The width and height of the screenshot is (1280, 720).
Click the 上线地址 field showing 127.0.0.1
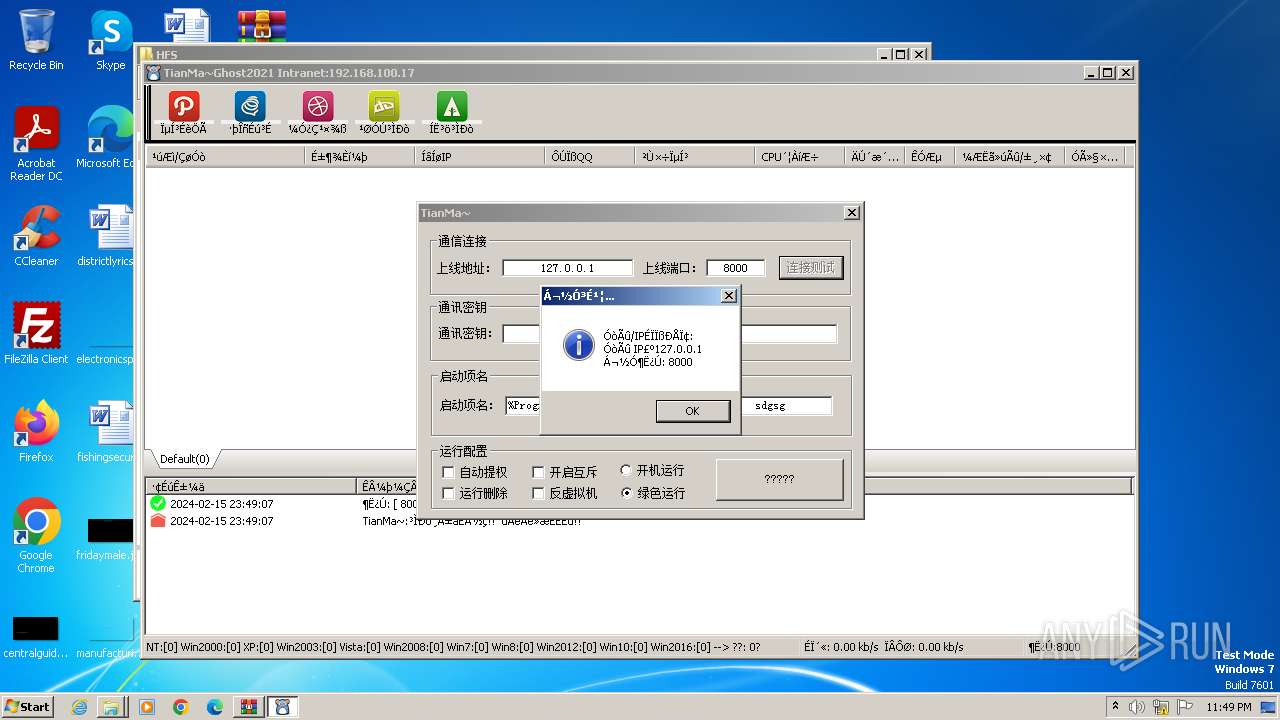tap(567, 268)
